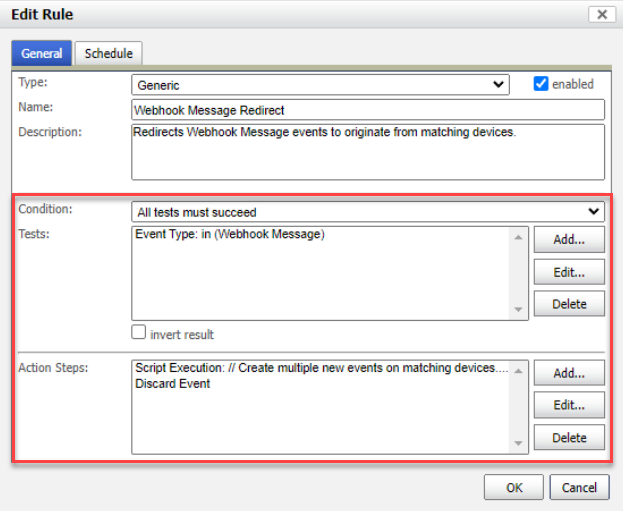623x511 pixels.
Task: Switch to the Schedule tab
Action: click(108, 54)
